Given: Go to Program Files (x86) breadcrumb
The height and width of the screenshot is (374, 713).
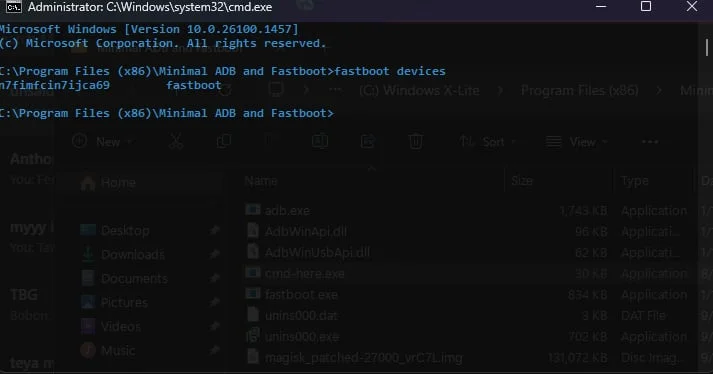Looking at the screenshot, I should click(x=579, y=90).
